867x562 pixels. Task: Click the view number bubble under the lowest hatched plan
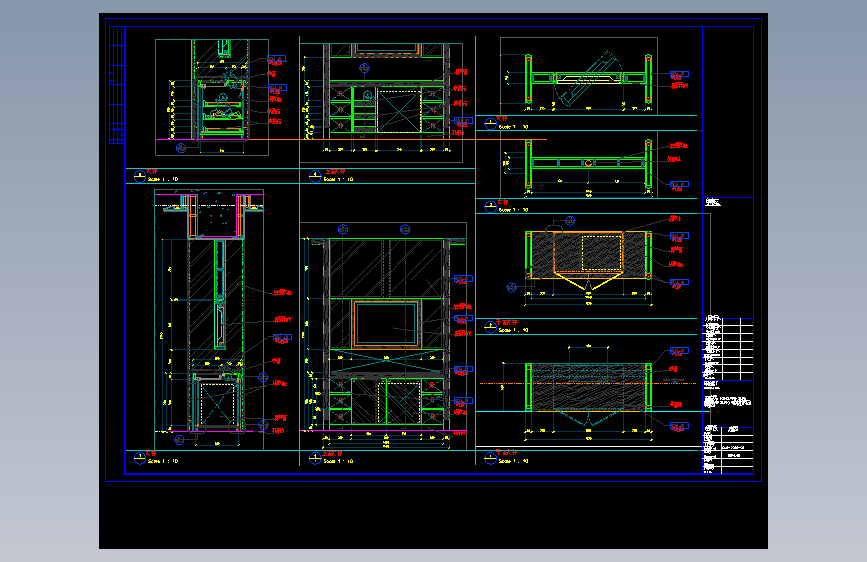point(490,458)
